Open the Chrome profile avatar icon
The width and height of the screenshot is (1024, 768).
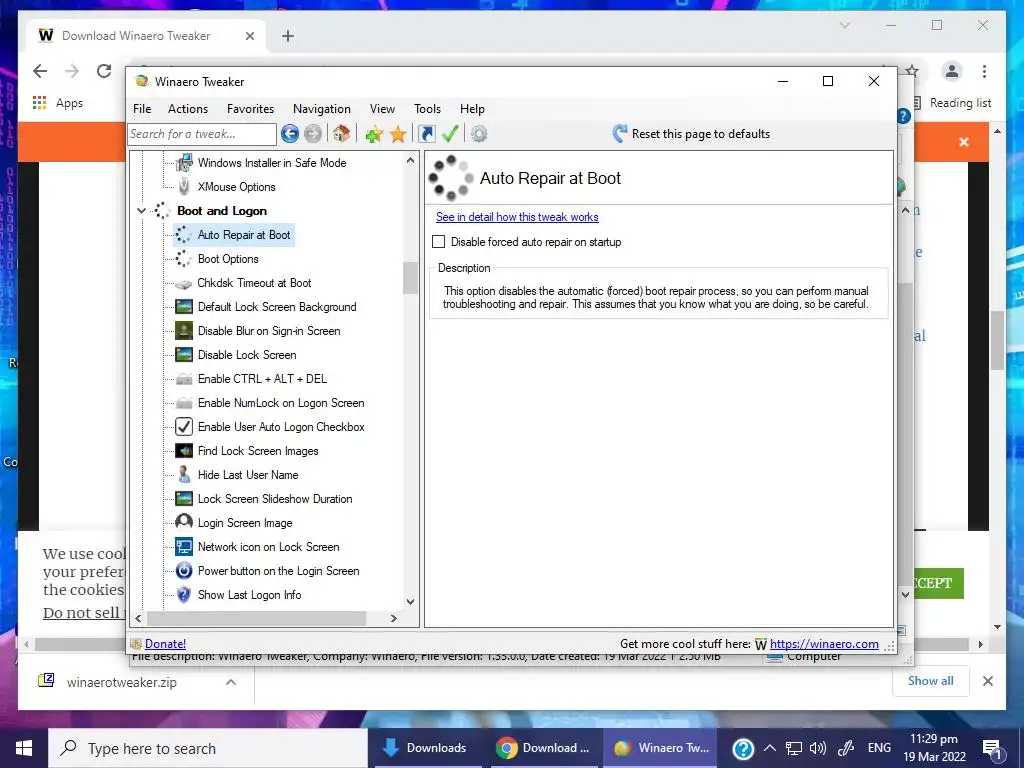coord(952,71)
